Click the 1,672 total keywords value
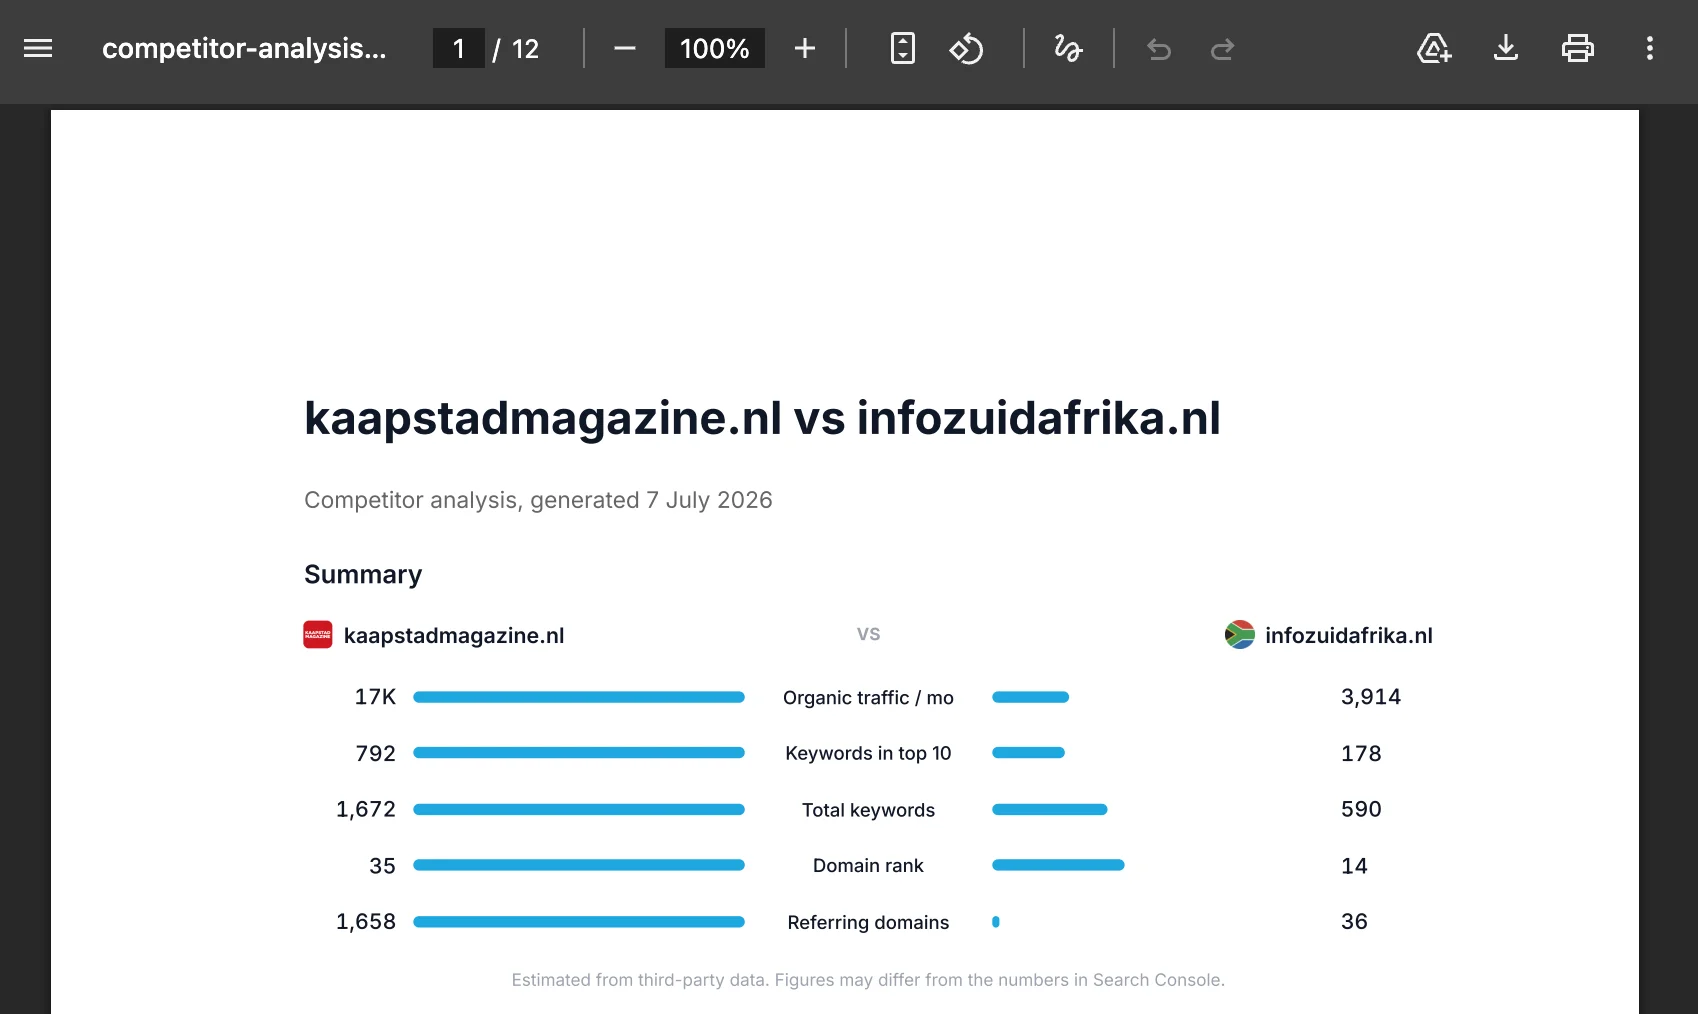Screen dimensions: 1698x1014 [366, 810]
